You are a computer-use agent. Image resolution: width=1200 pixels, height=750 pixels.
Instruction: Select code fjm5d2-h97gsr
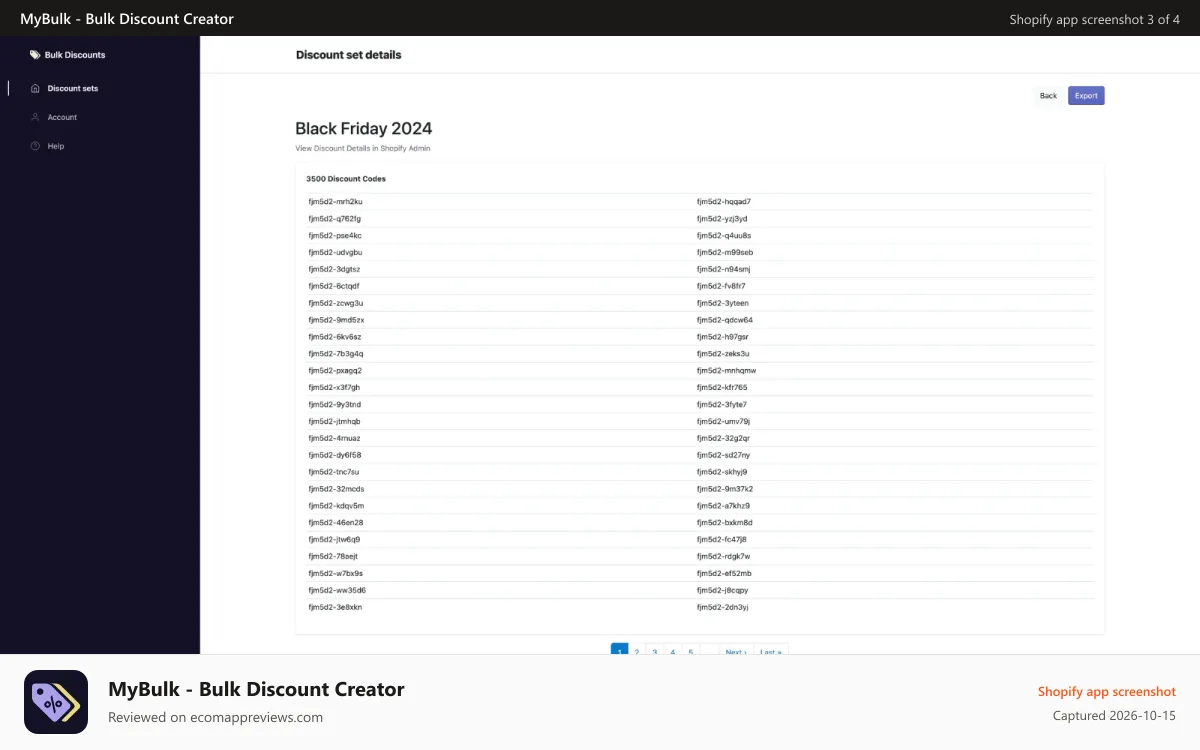click(723, 337)
